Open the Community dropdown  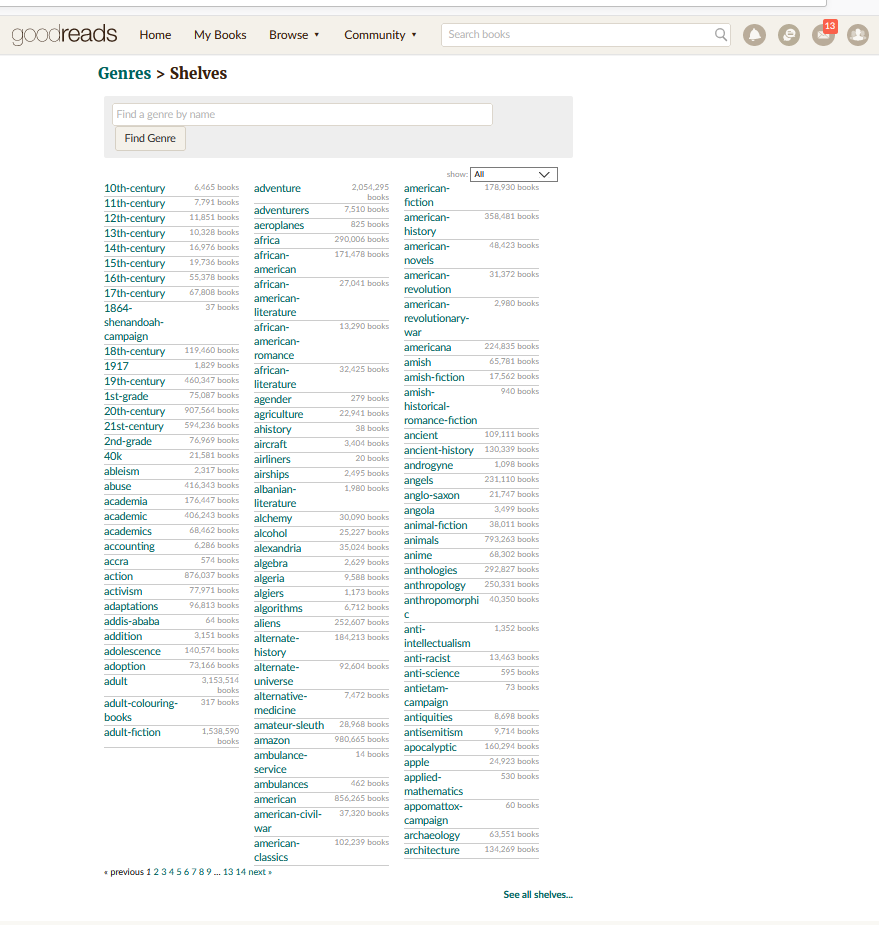pyautogui.click(x=380, y=35)
